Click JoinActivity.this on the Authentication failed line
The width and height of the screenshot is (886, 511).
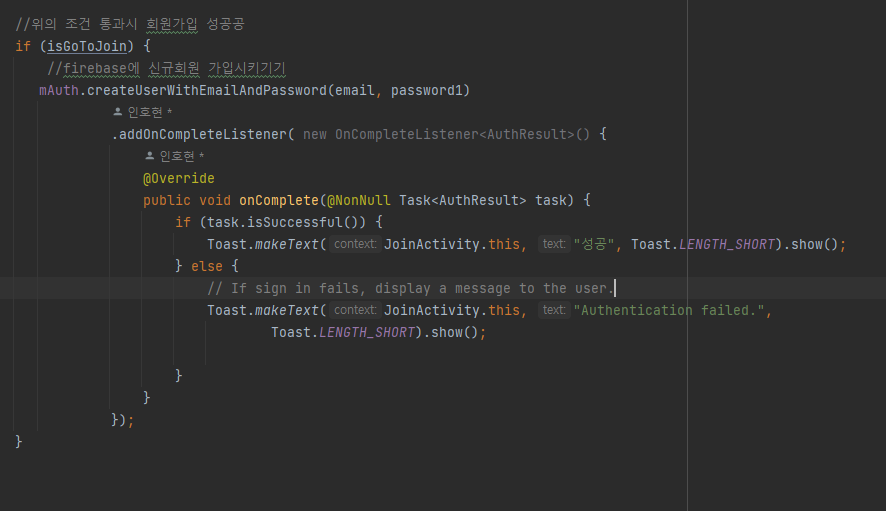tap(452, 310)
